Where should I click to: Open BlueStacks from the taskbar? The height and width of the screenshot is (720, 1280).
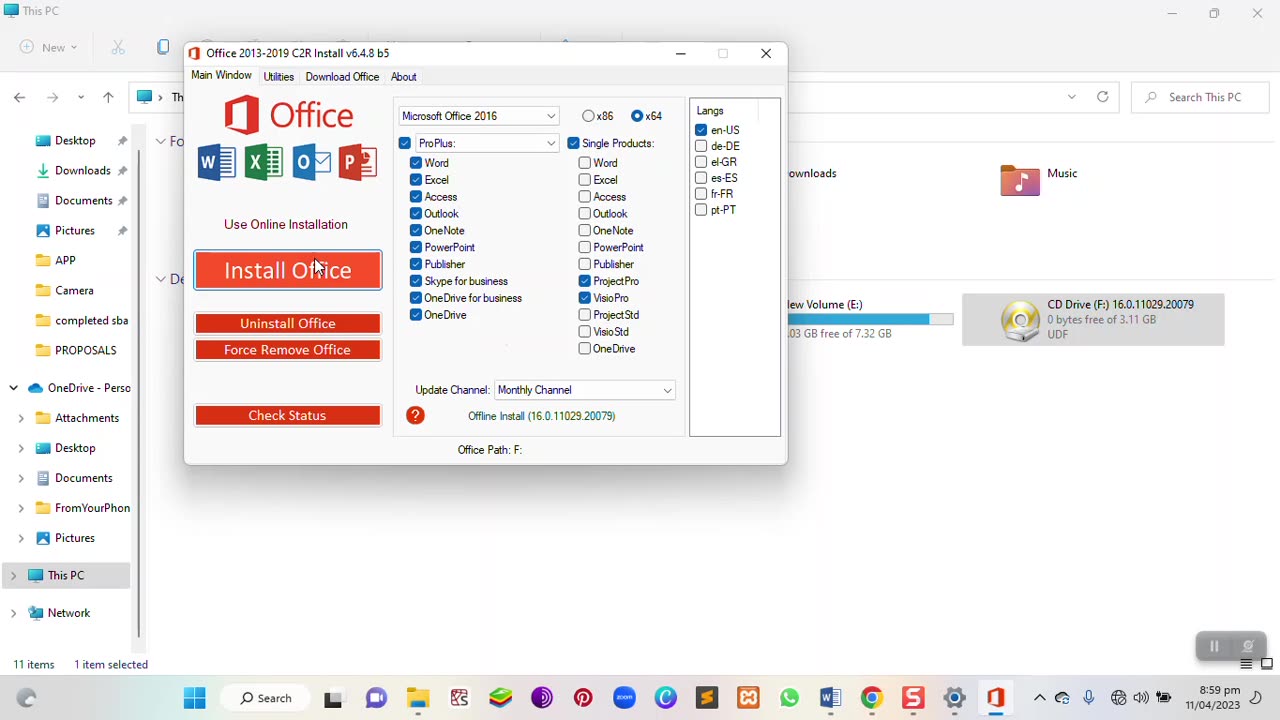click(x=500, y=698)
